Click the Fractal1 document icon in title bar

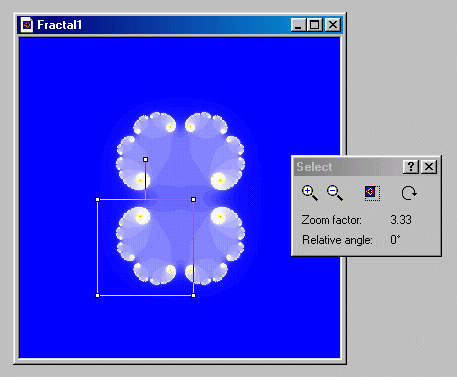click(27, 25)
